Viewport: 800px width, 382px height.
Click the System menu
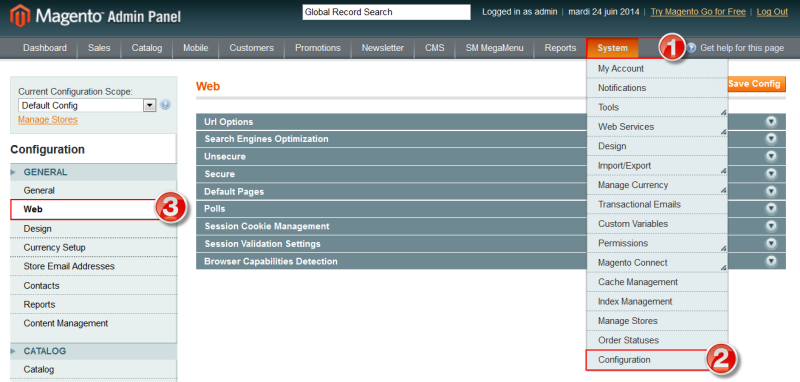pyautogui.click(x=612, y=48)
